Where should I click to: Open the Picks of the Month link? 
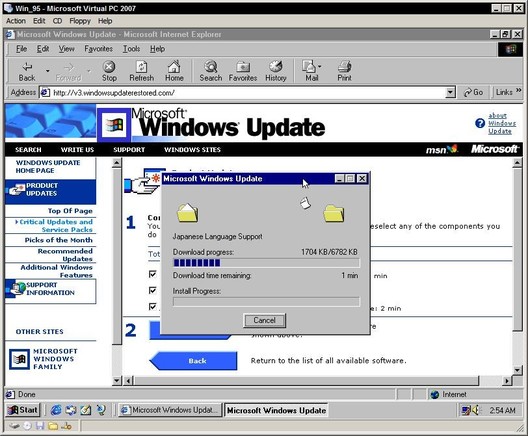(58, 240)
